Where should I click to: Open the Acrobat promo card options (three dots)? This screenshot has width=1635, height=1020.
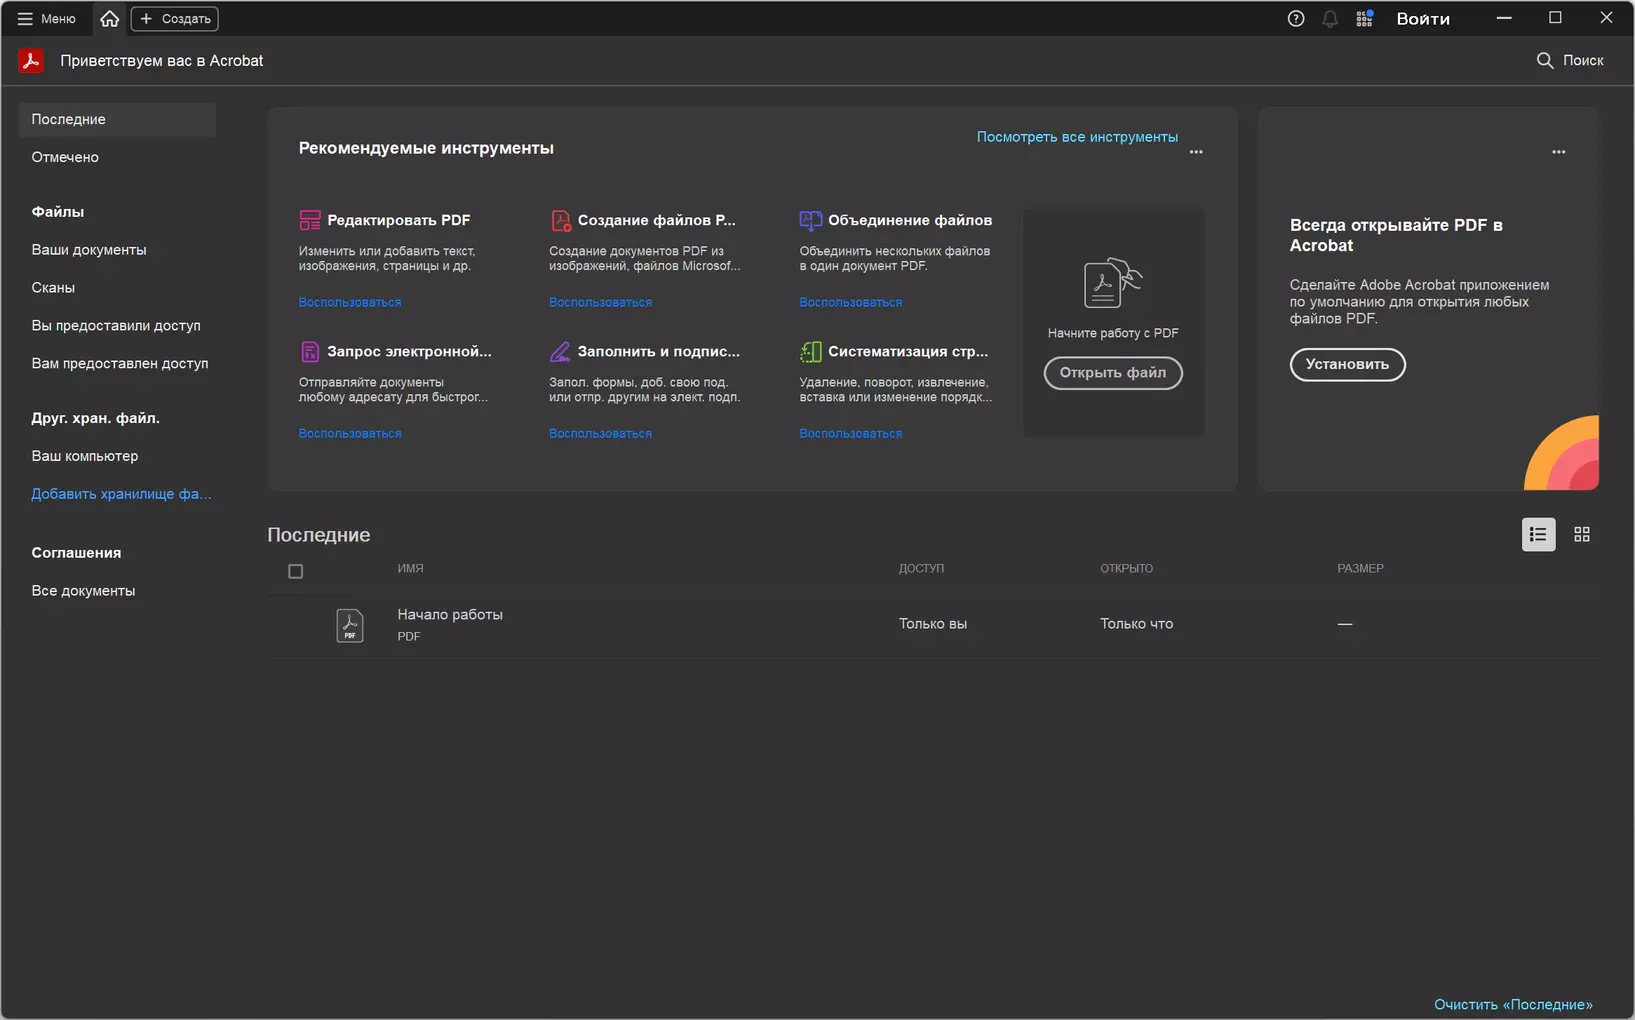click(1558, 152)
